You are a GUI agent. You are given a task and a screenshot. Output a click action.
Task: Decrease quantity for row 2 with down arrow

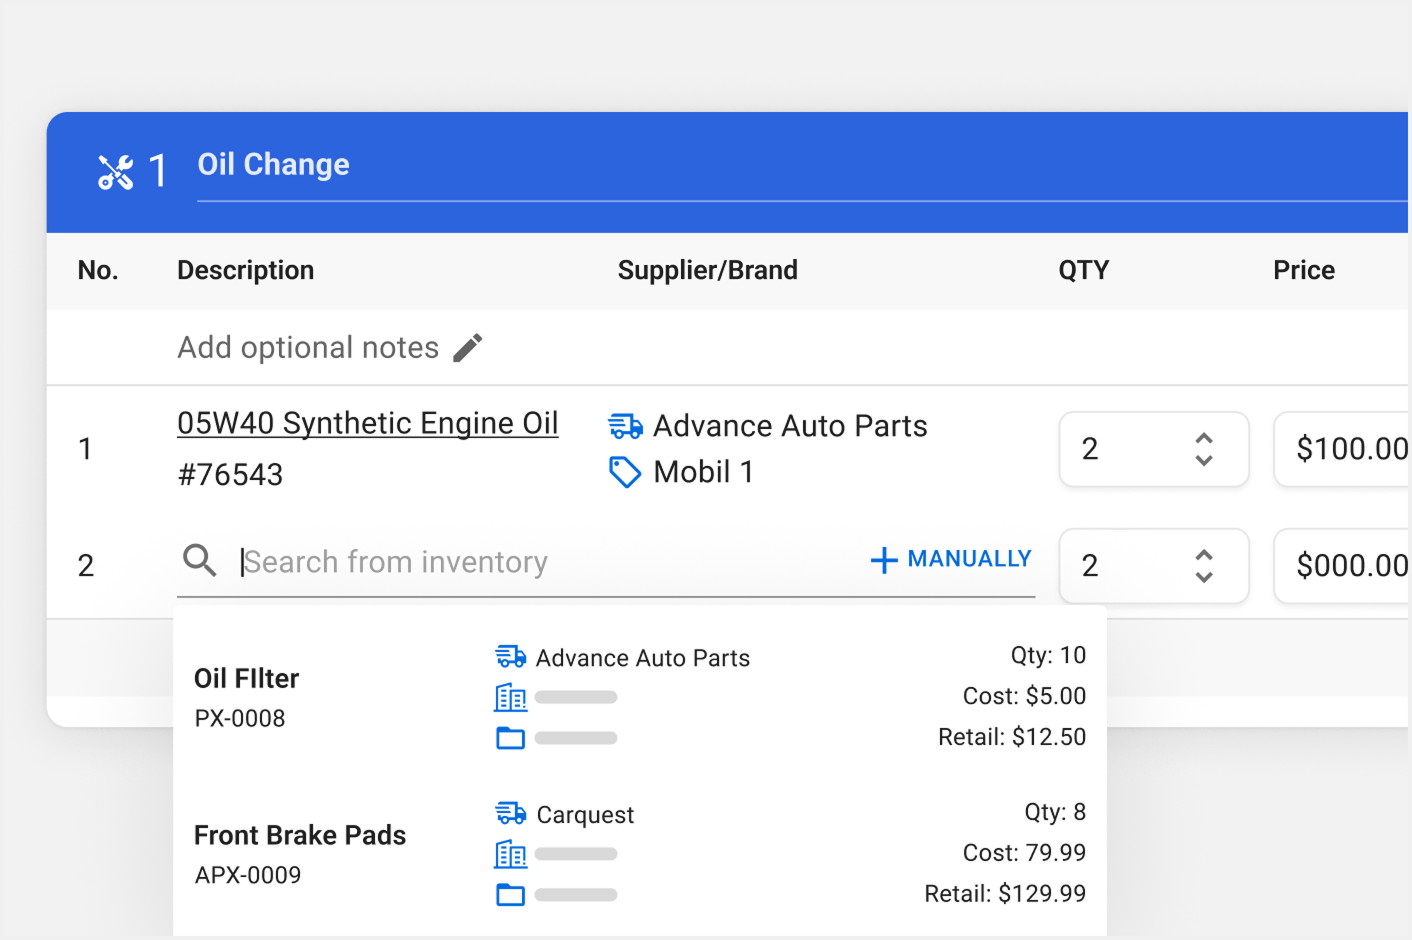tap(1204, 577)
